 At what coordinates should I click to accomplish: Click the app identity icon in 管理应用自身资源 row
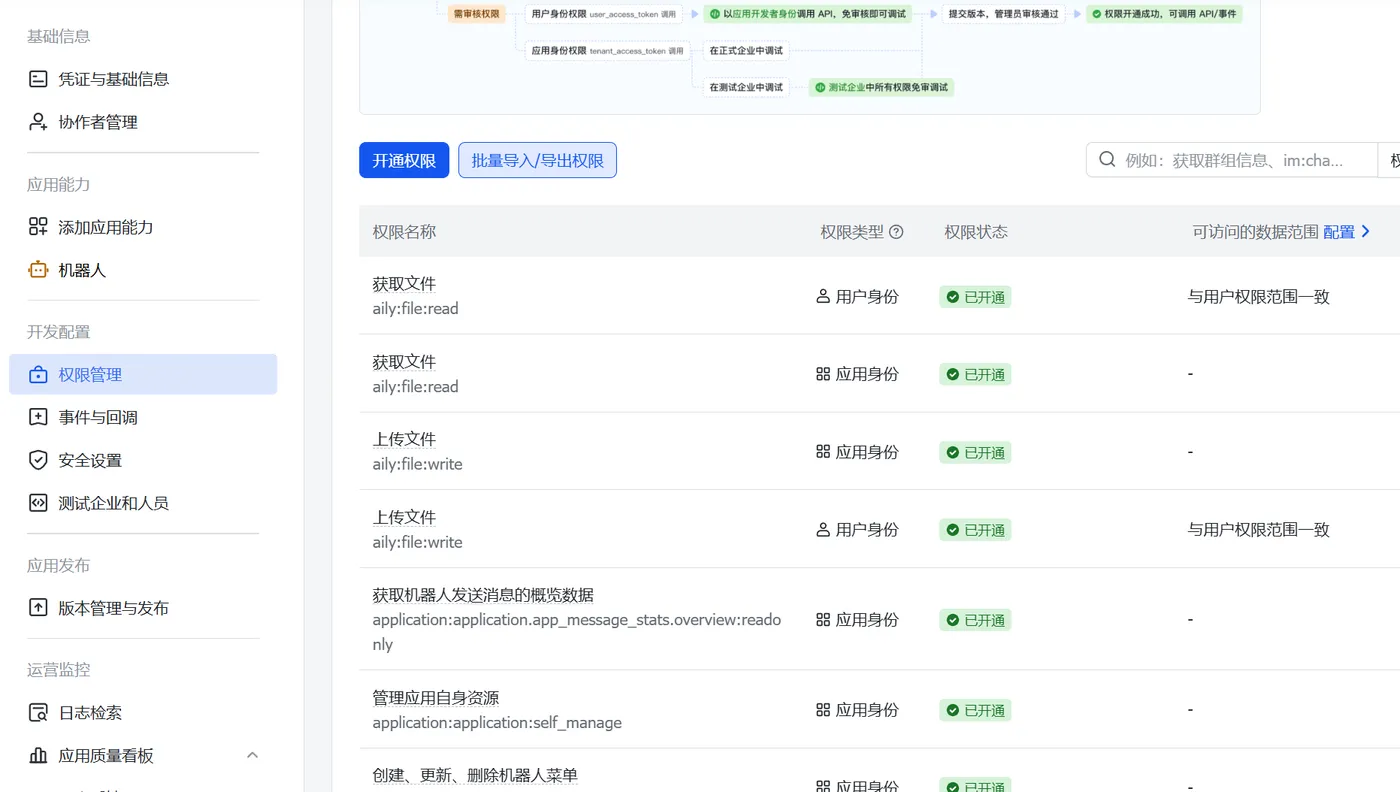pyautogui.click(x=823, y=710)
